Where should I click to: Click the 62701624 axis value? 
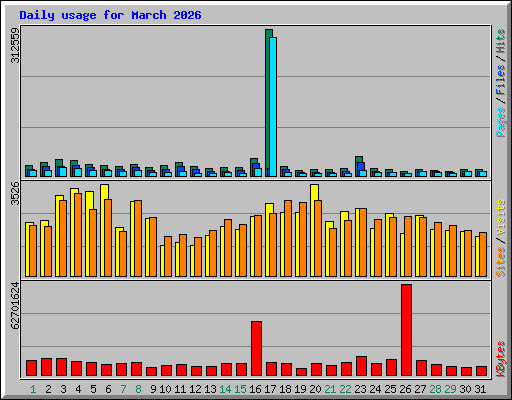15,306
